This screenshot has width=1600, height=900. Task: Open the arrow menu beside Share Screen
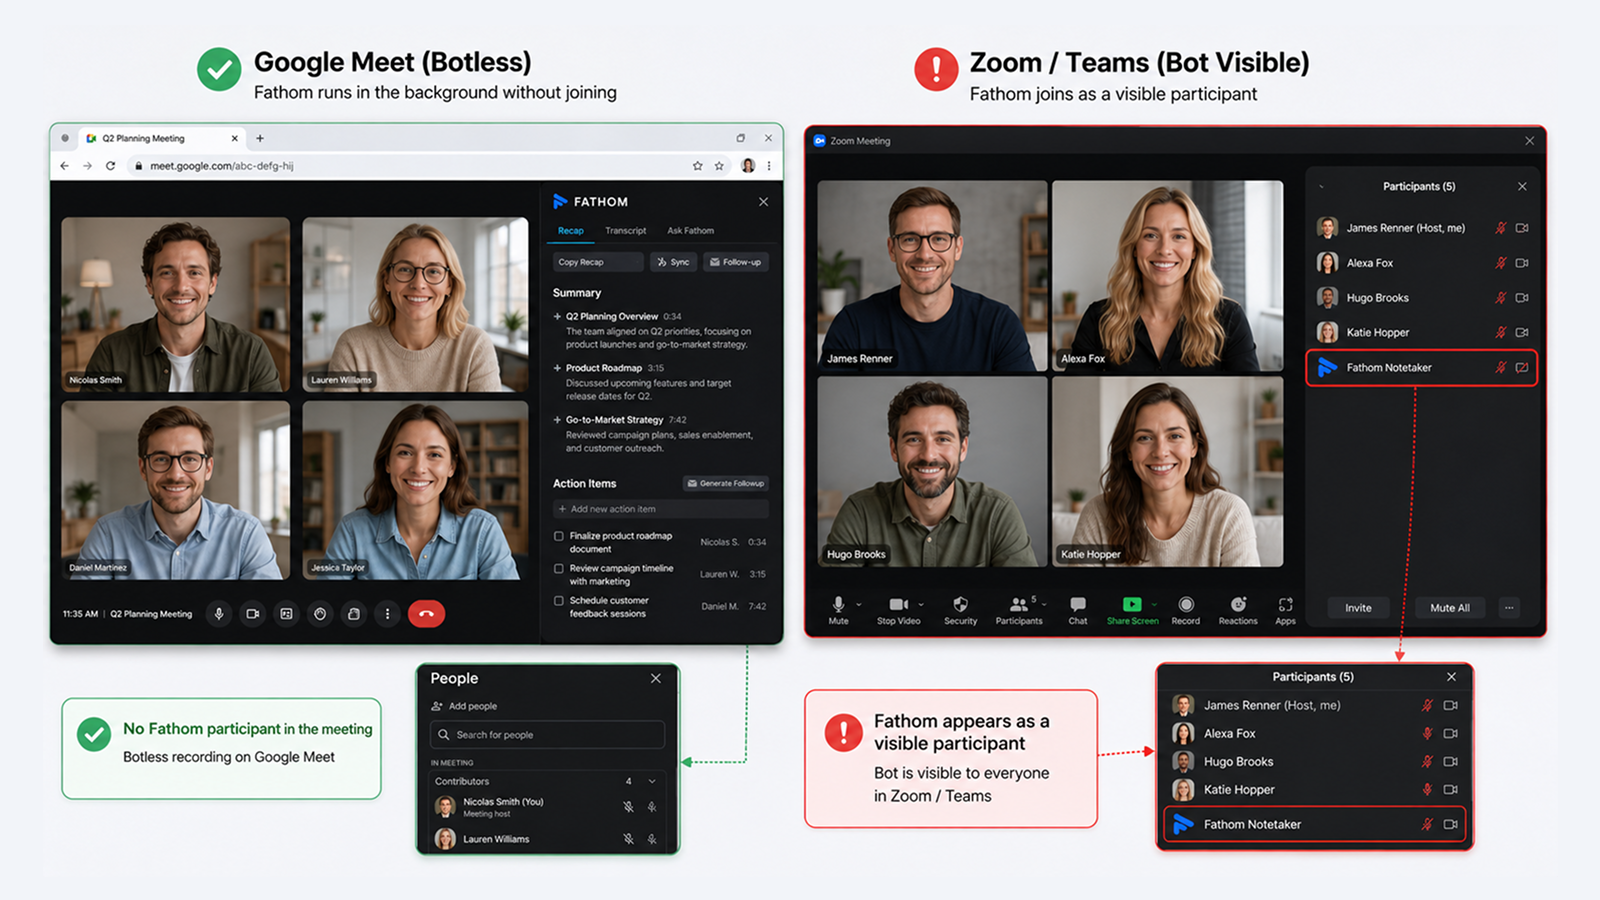click(1154, 604)
